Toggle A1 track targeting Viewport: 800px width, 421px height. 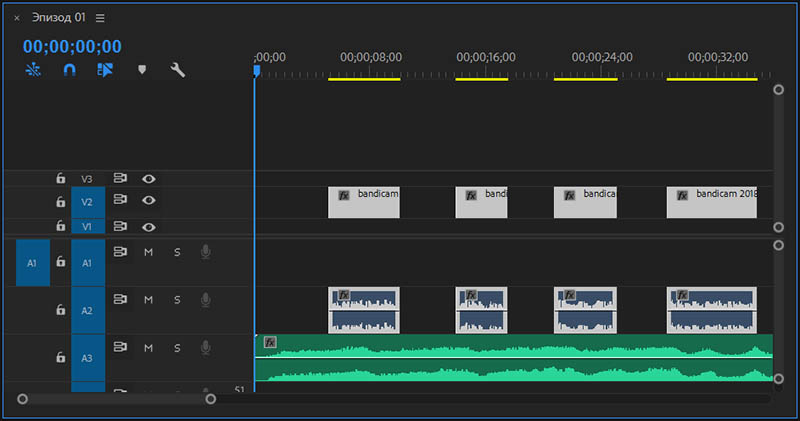[x=88, y=263]
